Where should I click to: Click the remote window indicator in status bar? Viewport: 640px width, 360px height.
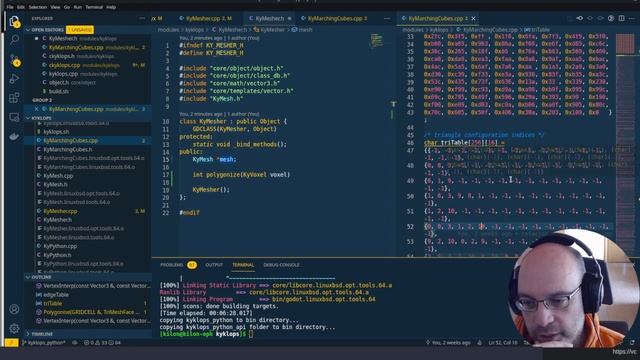point(11,342)
